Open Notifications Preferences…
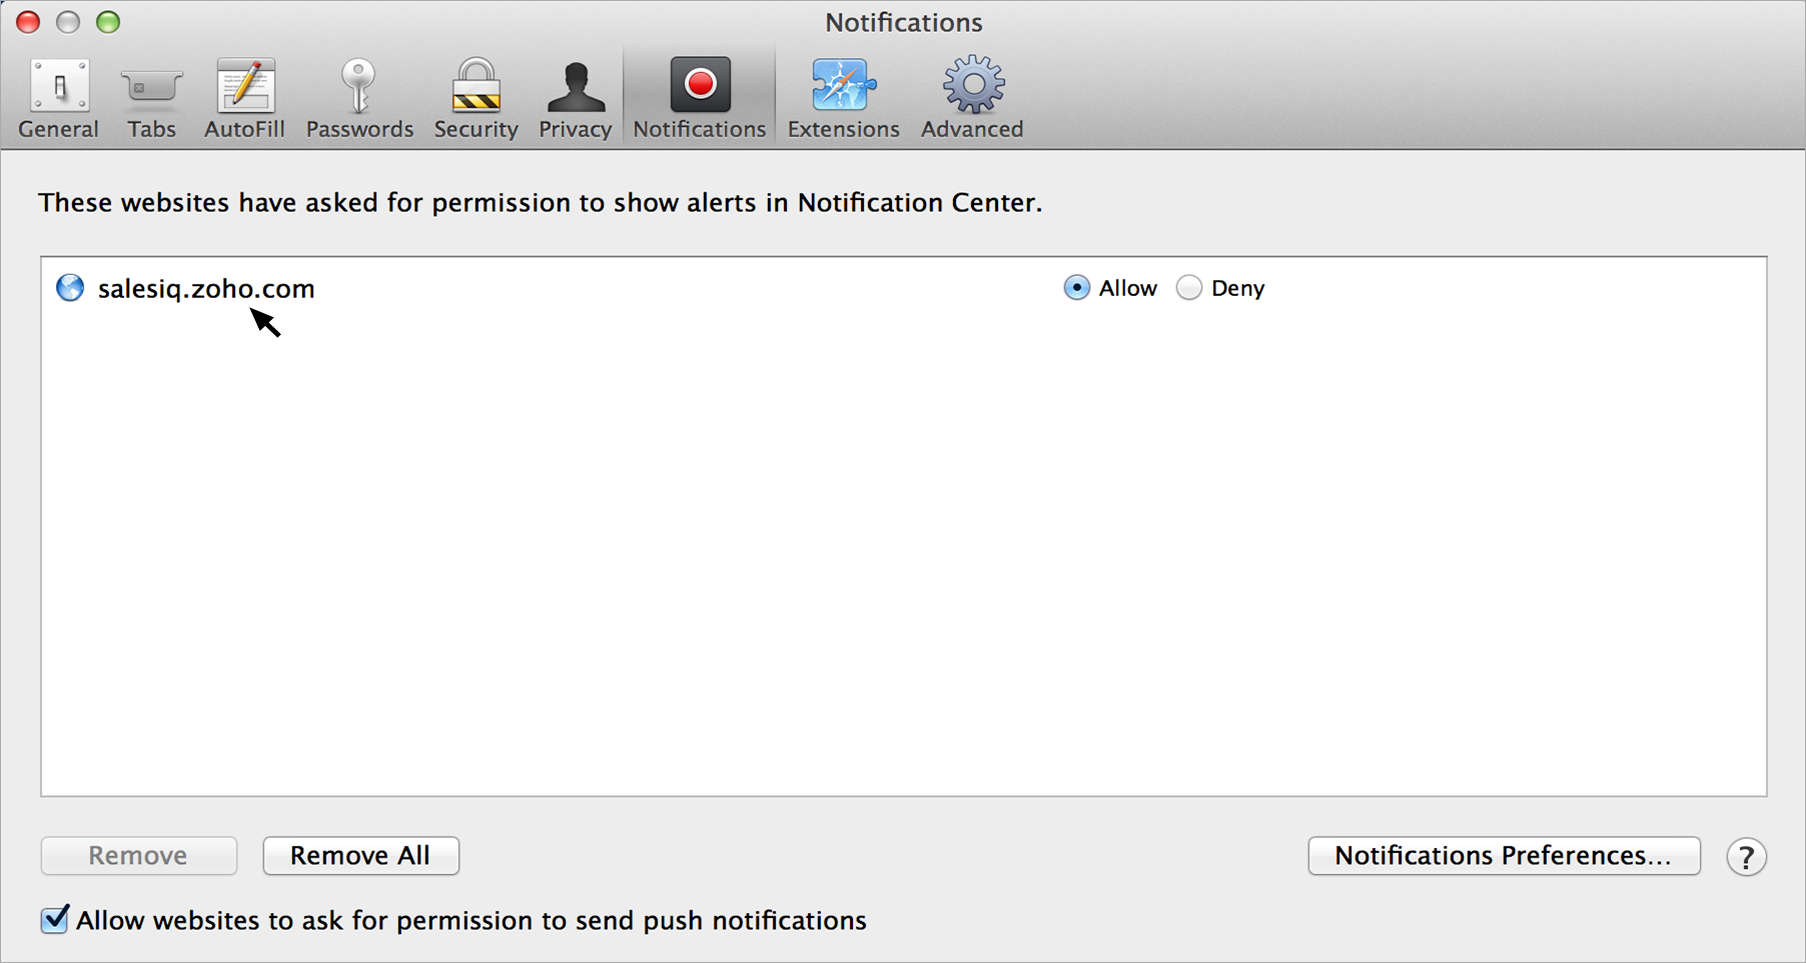This screenshot has height=963, width=1806. pos(1504,856)
